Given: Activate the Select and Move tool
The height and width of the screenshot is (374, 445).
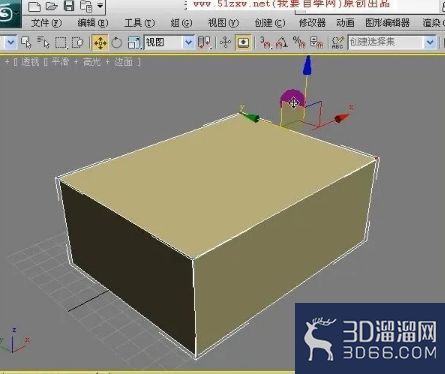Looking at the screenshot, I should (x=100, y=43).
